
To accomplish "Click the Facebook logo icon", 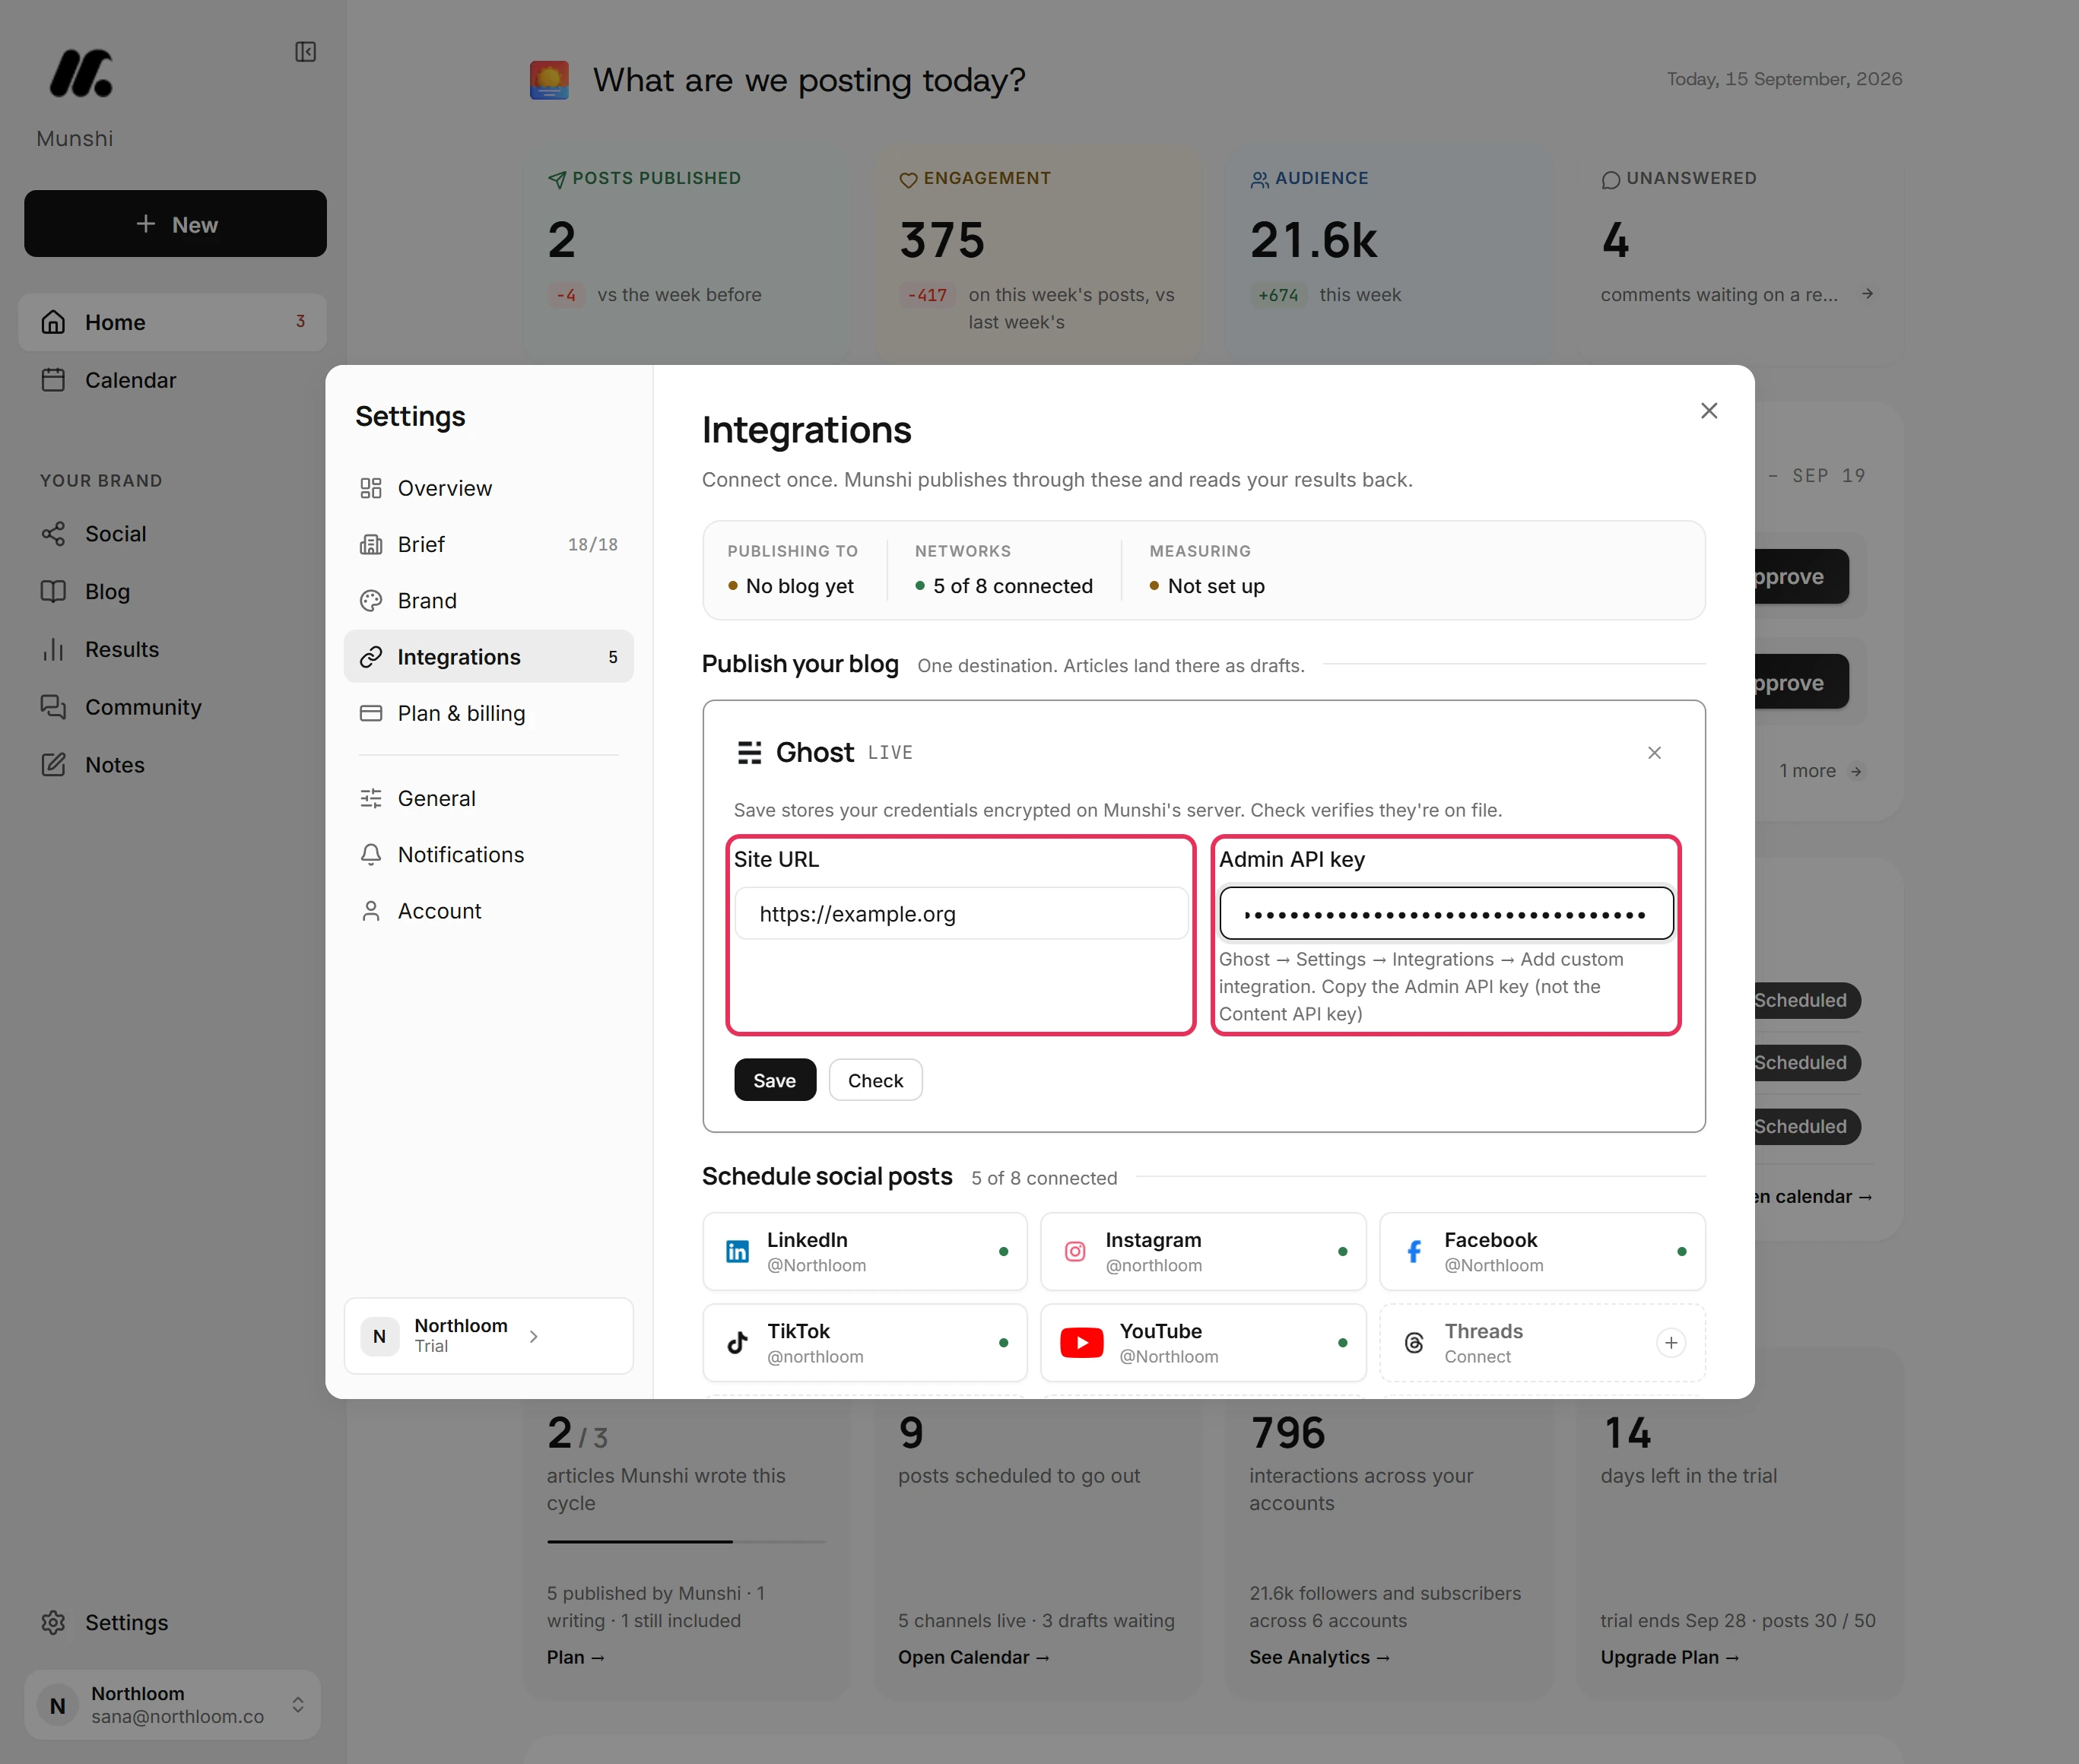I will [x=1414, y=1252].
